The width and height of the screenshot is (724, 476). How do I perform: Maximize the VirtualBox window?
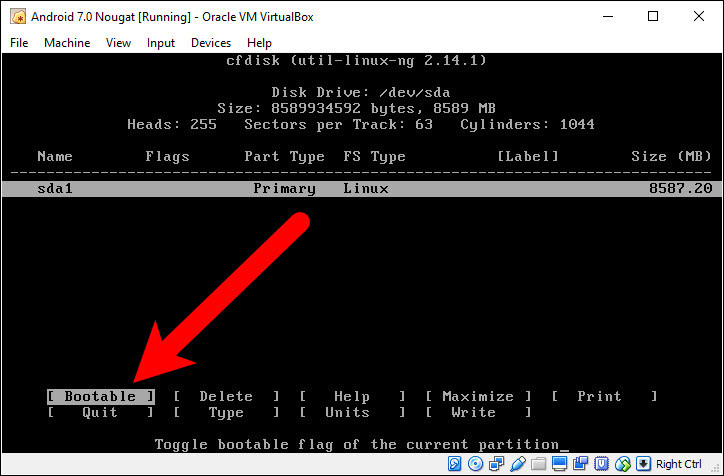(x=653, y=17)
